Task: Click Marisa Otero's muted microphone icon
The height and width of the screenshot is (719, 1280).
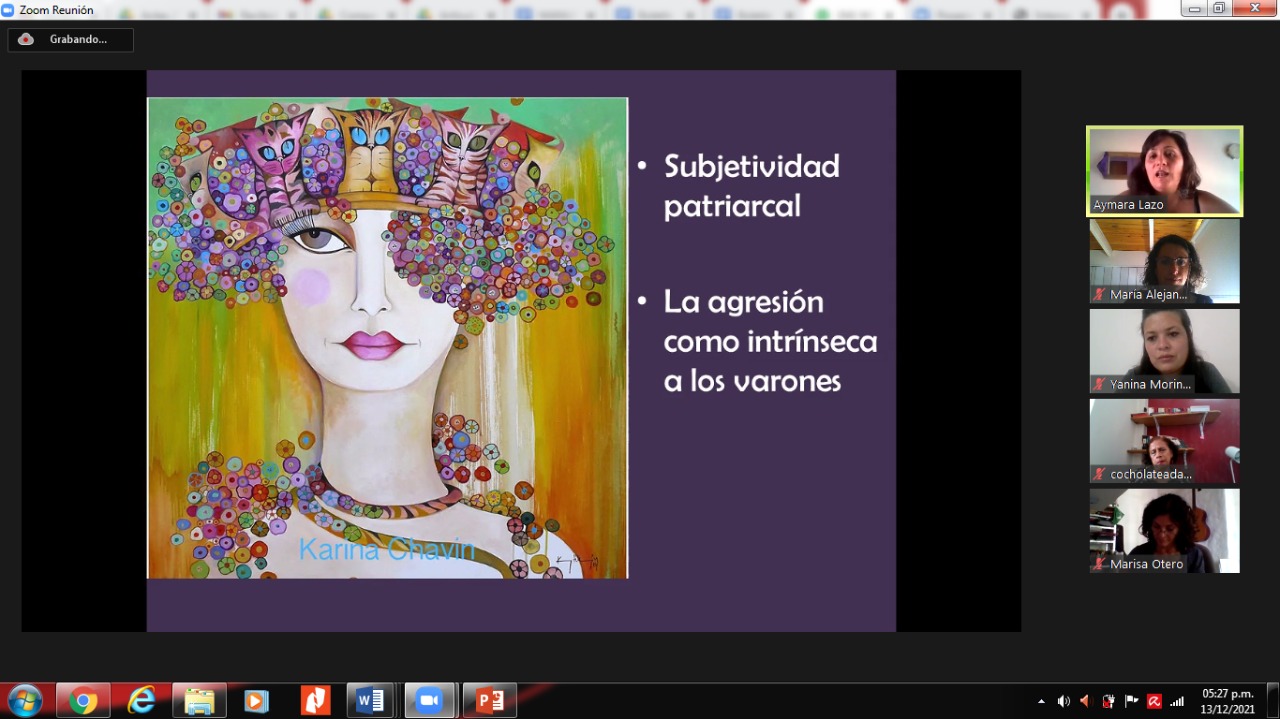Action: tap(1099, 564)
